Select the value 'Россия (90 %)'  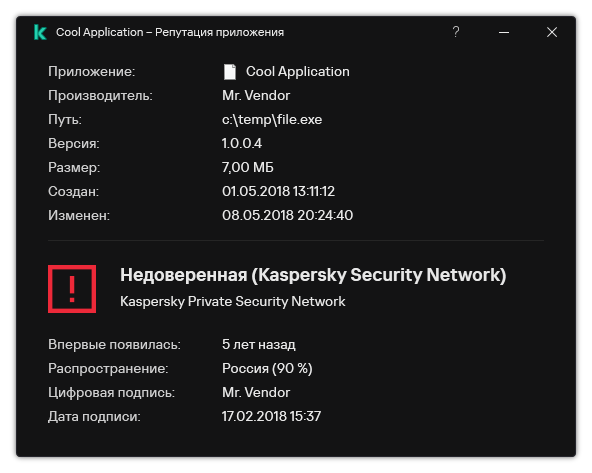click(x=267, y=368)
